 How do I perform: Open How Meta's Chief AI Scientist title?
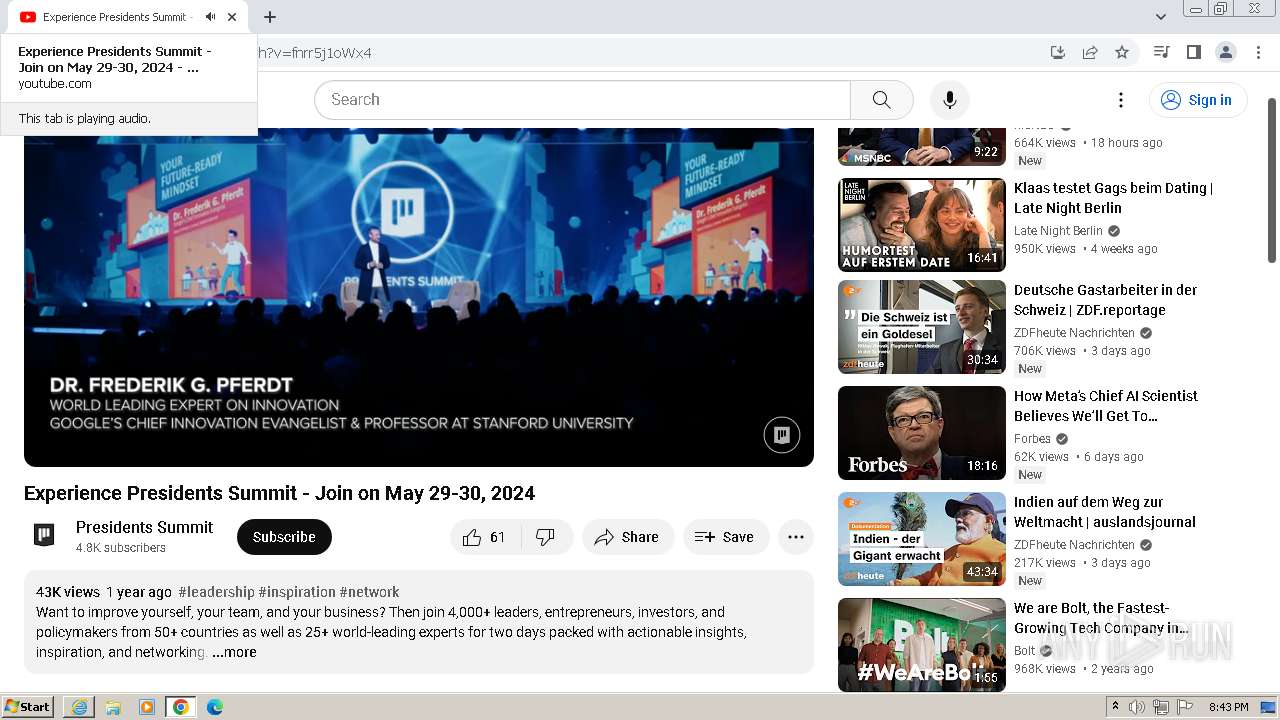click(x=1105, y=406)
